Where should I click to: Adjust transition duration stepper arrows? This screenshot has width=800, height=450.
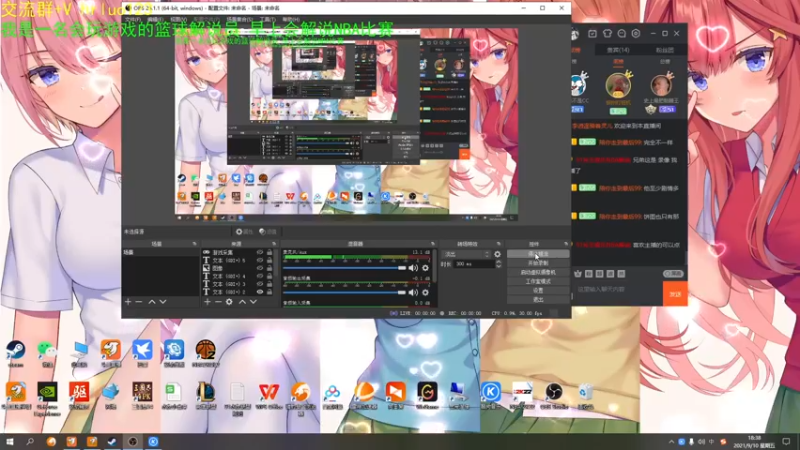point(498,264)
